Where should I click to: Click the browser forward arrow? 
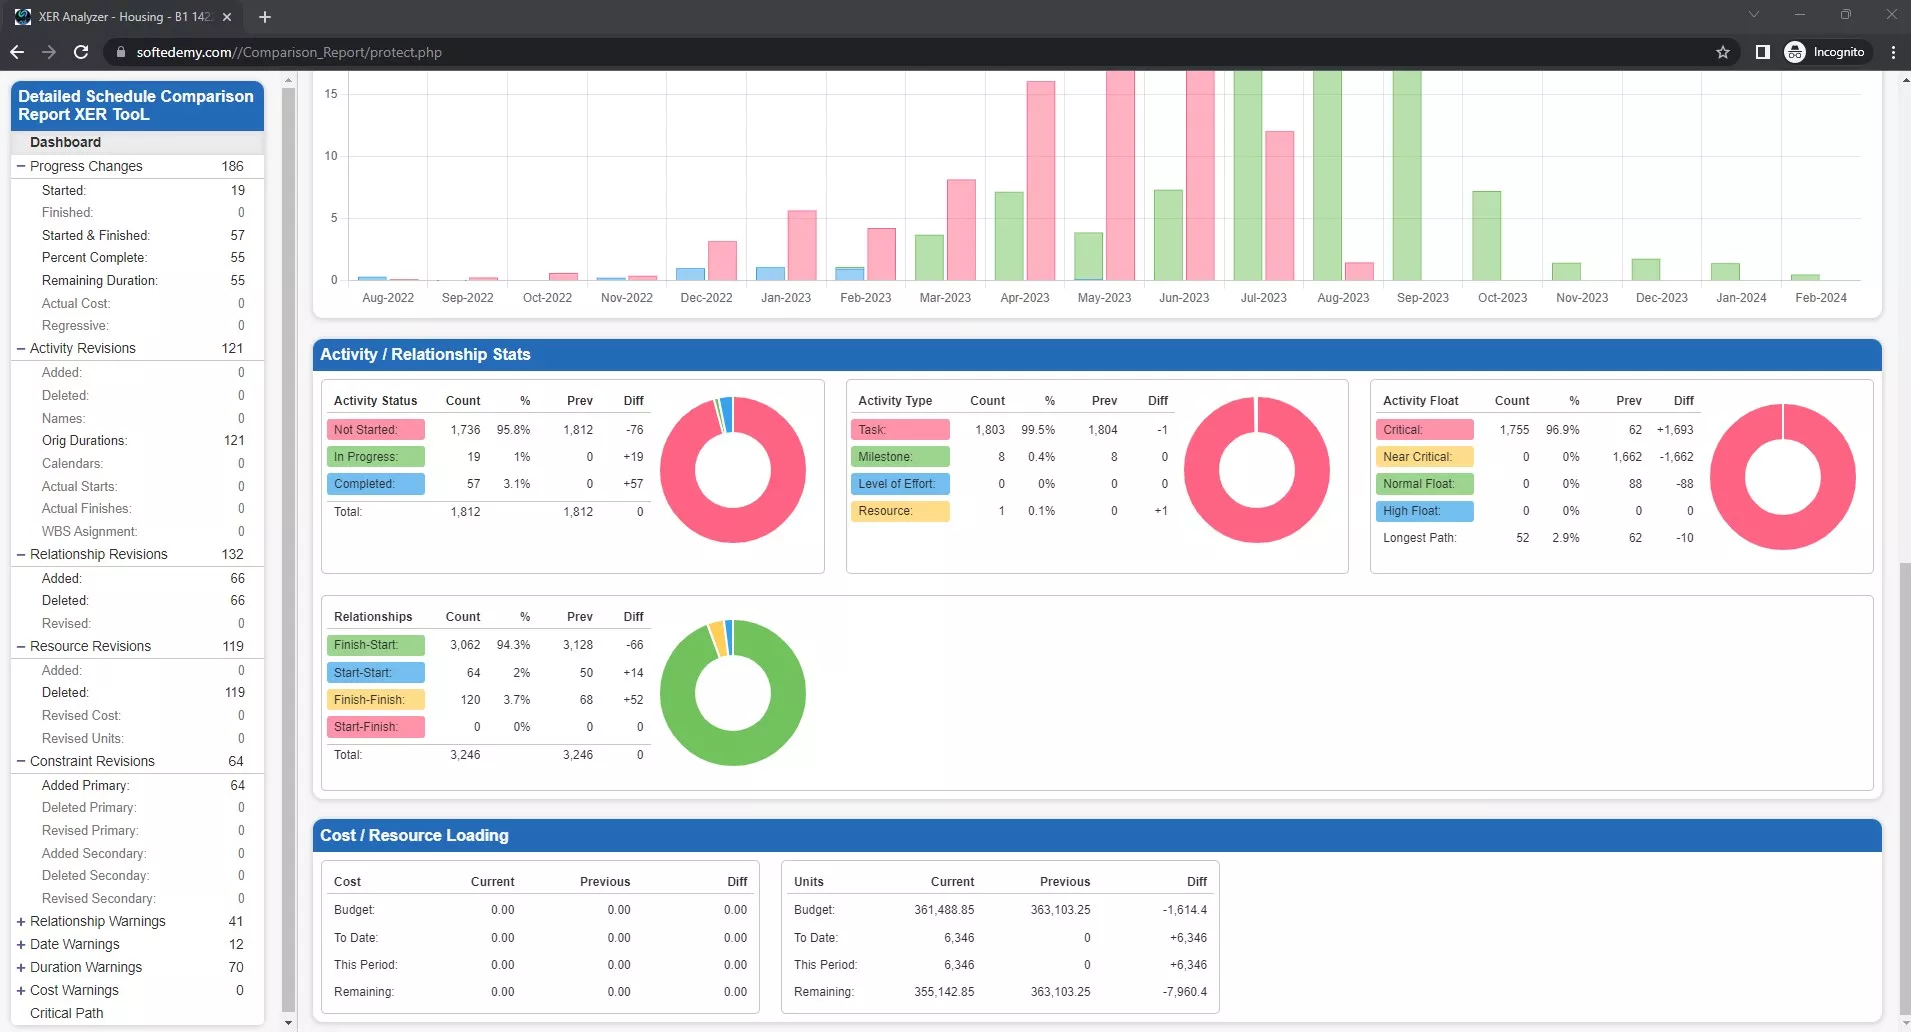click(x=49, y=52)
